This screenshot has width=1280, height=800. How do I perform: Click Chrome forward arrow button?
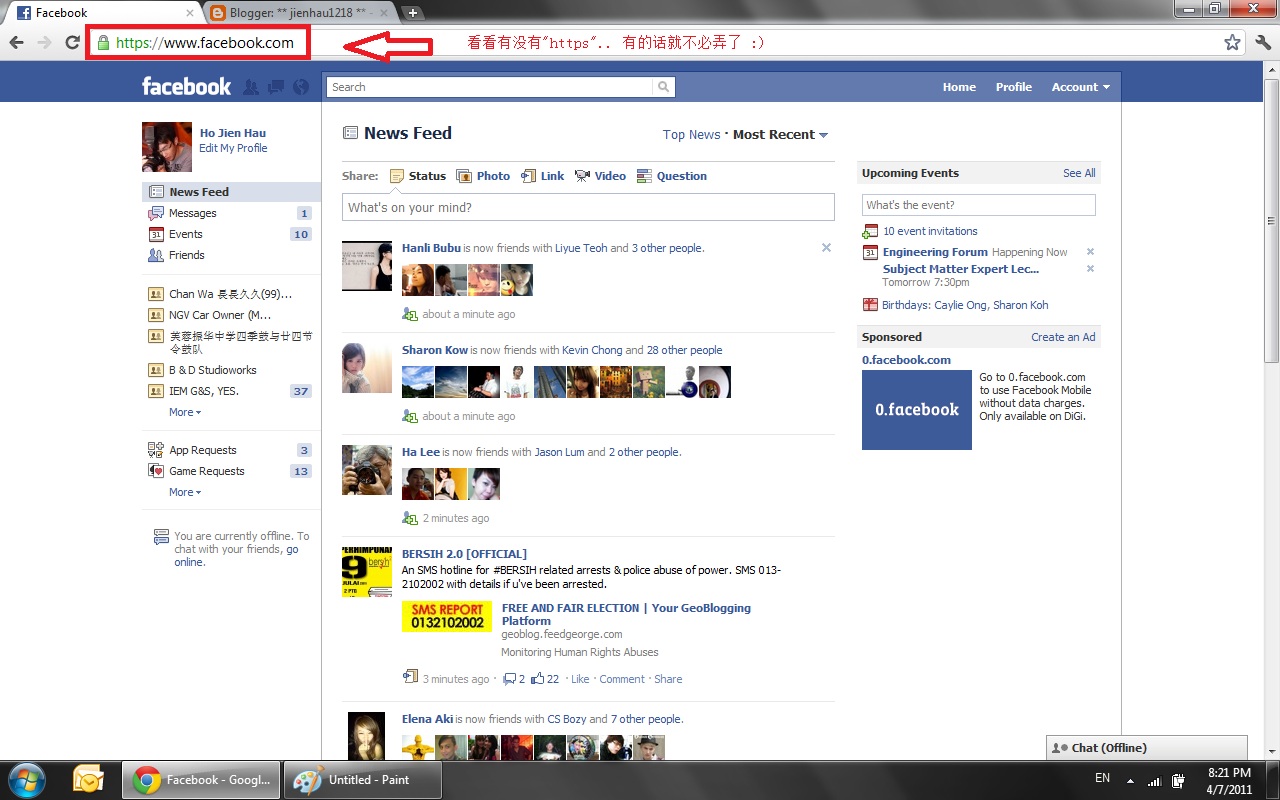click(x=44, y=42)
